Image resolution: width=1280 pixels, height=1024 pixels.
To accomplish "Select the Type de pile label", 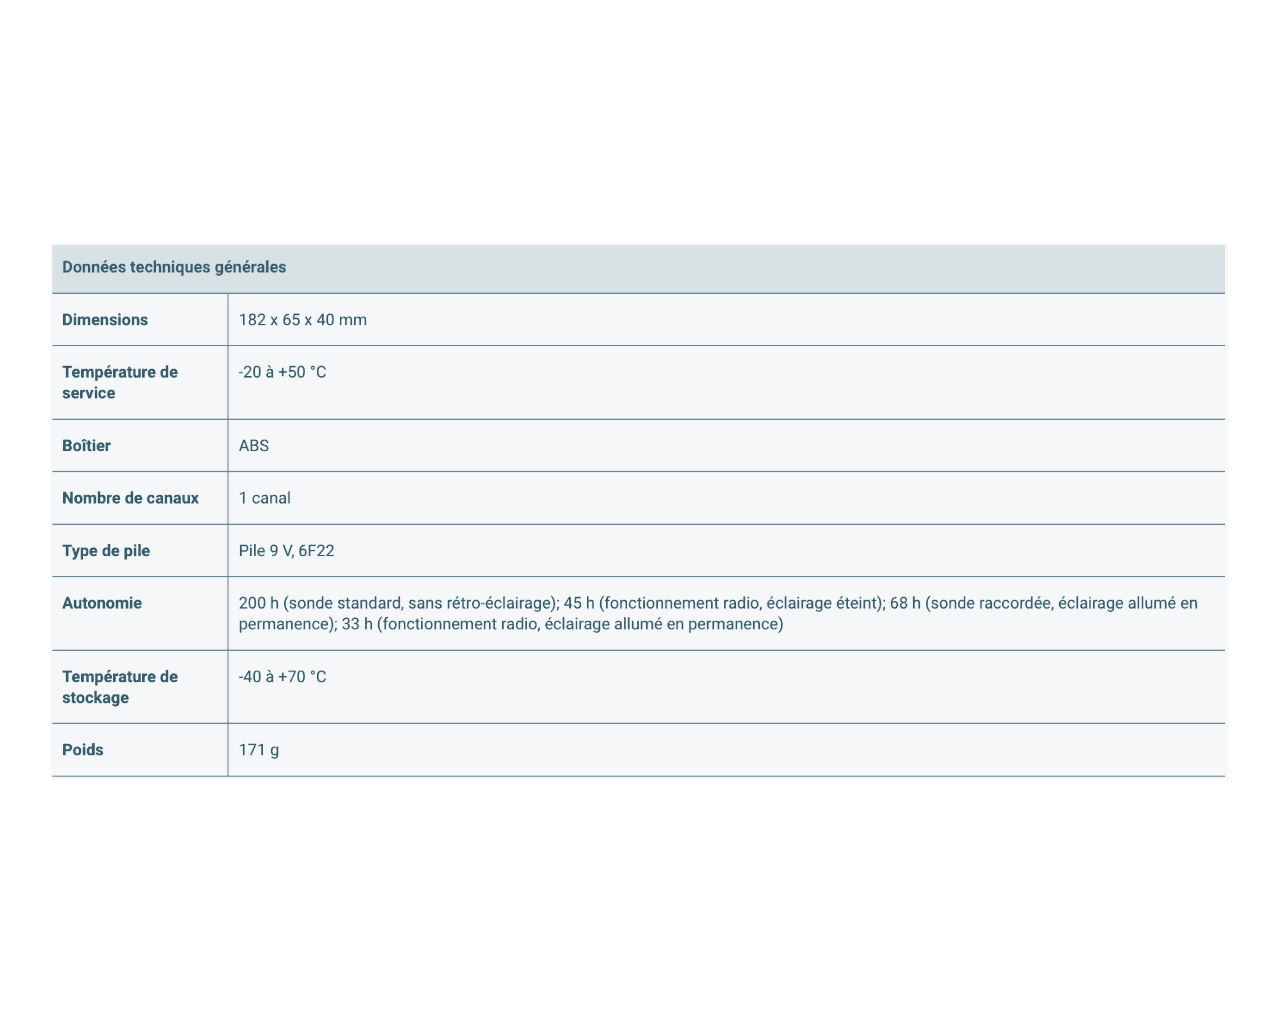I will point(106,551).
